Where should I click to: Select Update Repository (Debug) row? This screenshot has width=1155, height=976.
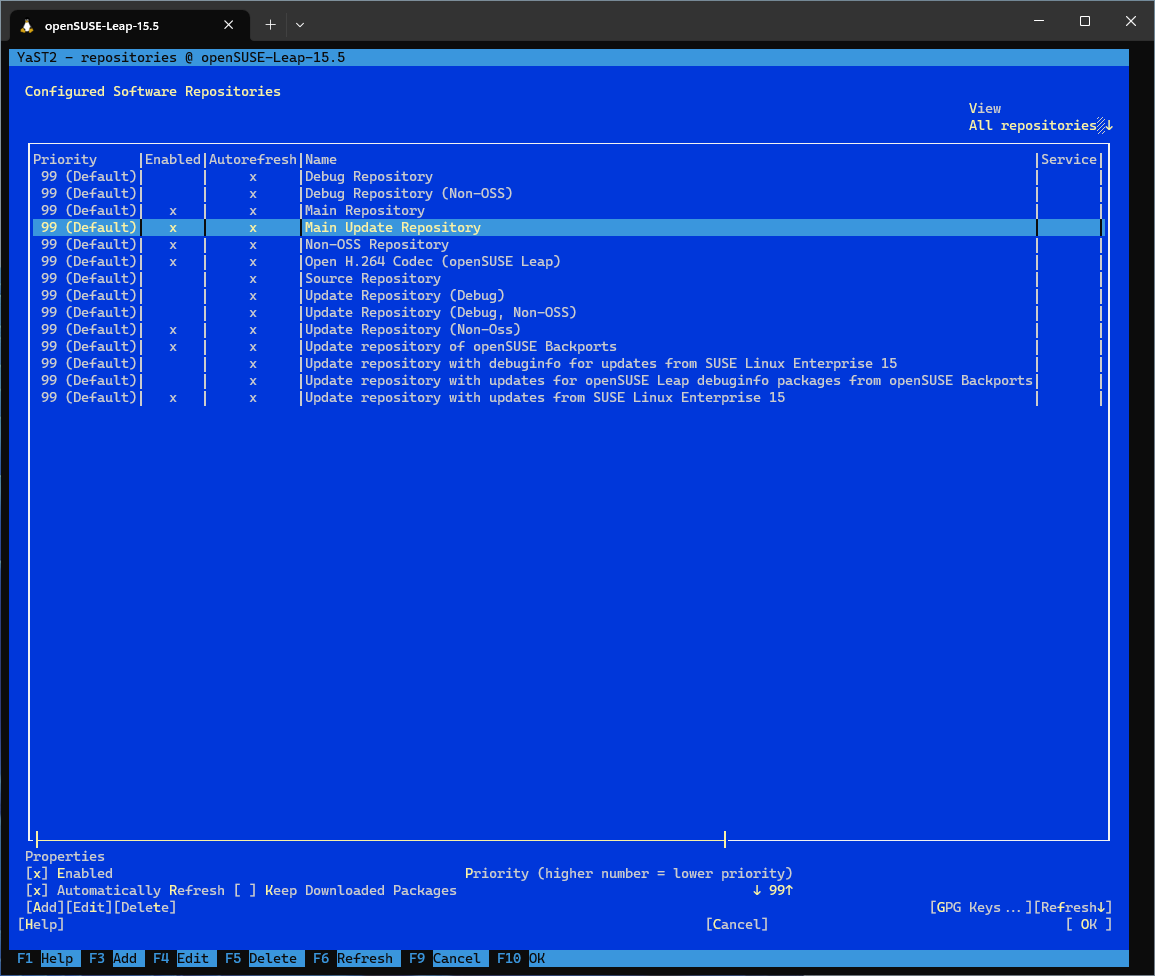point(567,295)
